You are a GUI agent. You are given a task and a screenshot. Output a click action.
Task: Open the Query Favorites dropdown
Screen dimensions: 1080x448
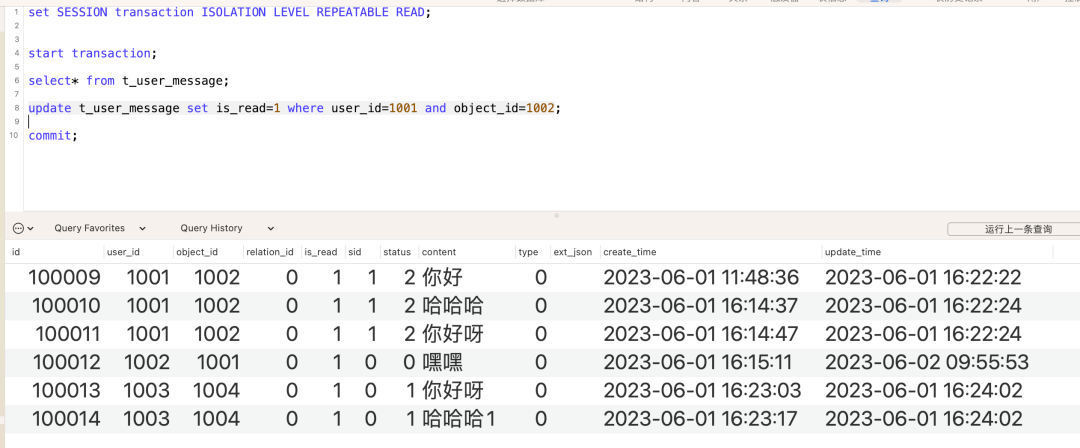pyautogui.click(x=100, y=228)
